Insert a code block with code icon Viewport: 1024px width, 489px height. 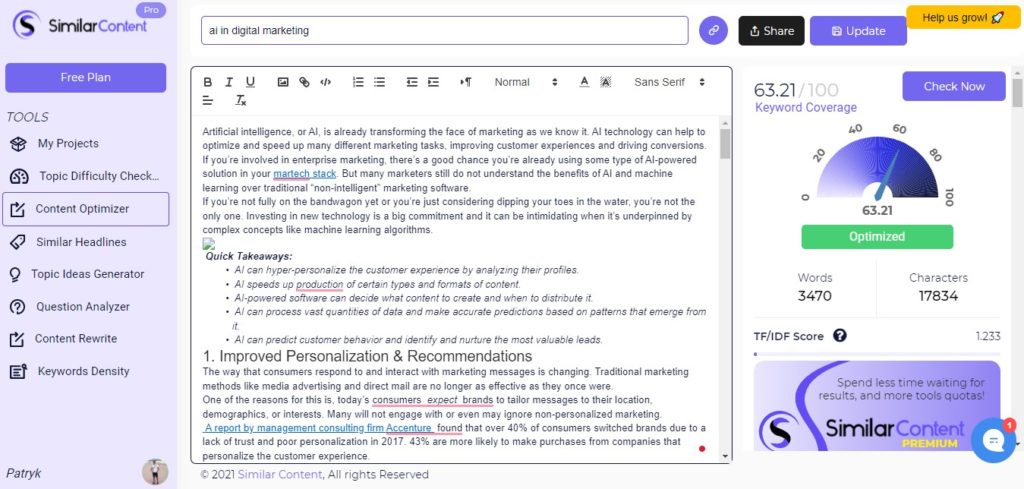pyautogui.click(x=325, y=82)
